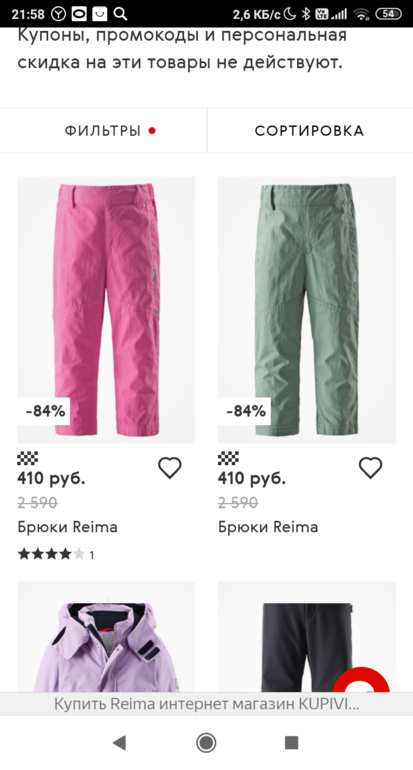
Task: Tap the Android recent apps square
Action: pyautogui.click(x=292, y=742)
